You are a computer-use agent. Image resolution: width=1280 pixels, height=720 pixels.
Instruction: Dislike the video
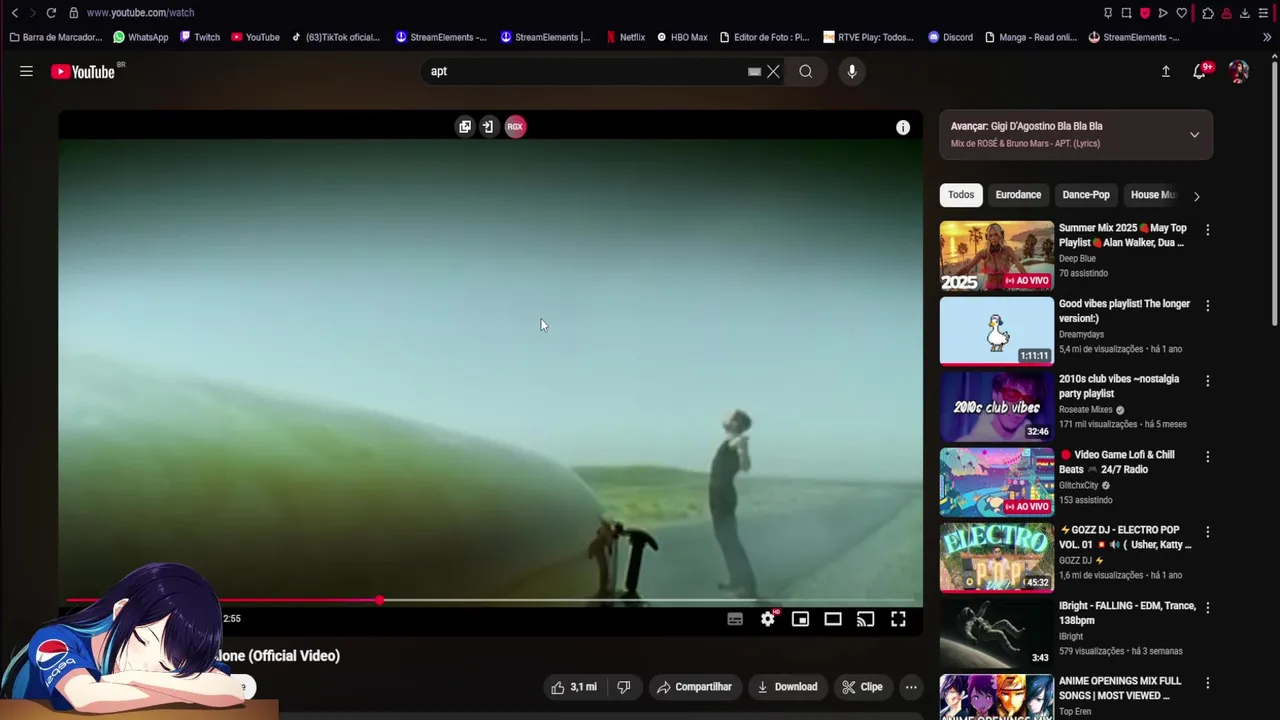(624, 687)
